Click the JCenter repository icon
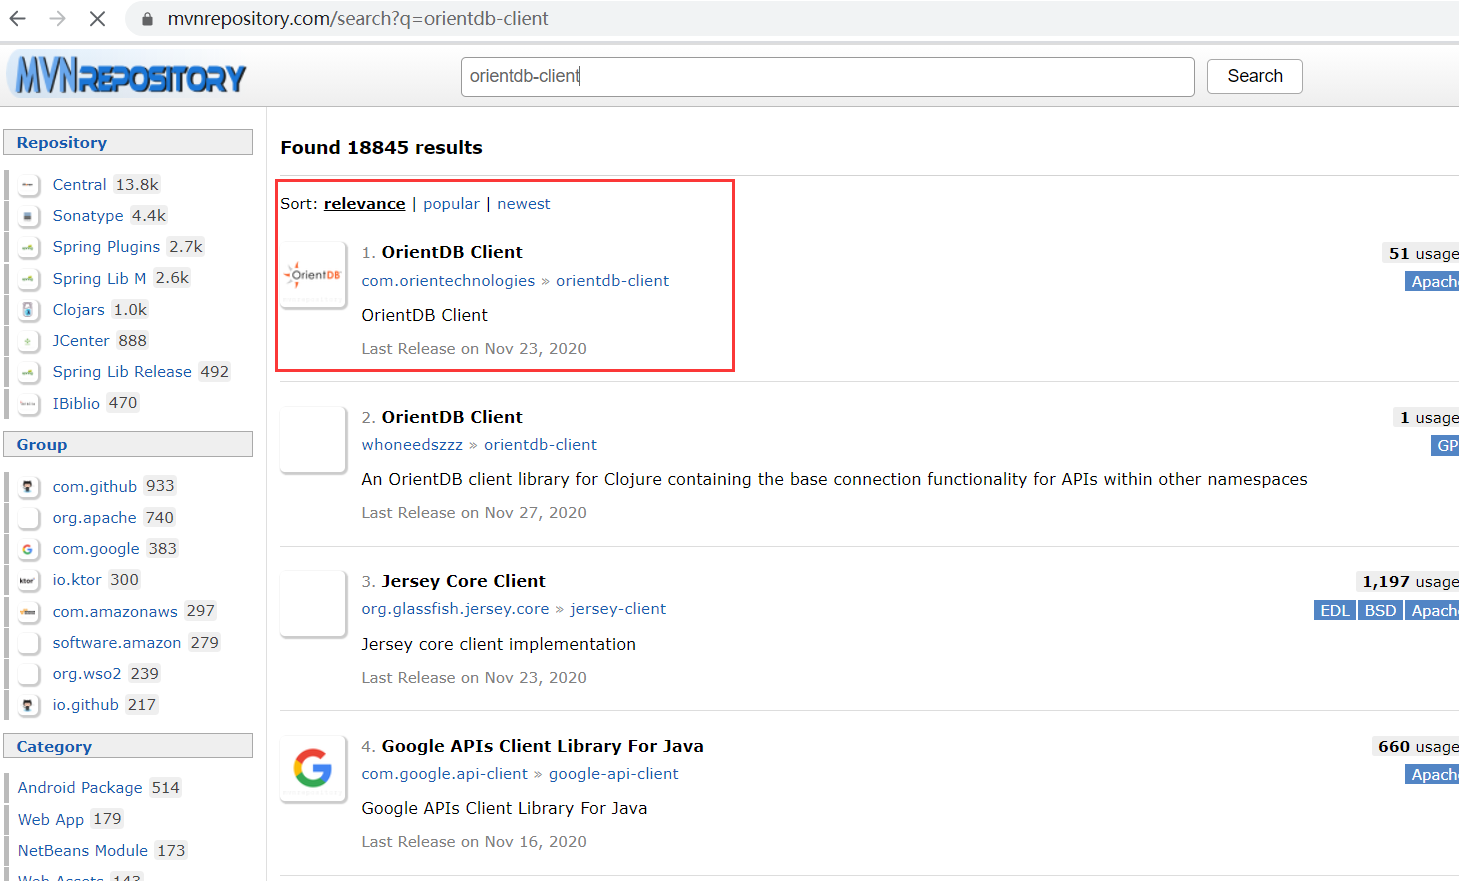 click(29, 341)
